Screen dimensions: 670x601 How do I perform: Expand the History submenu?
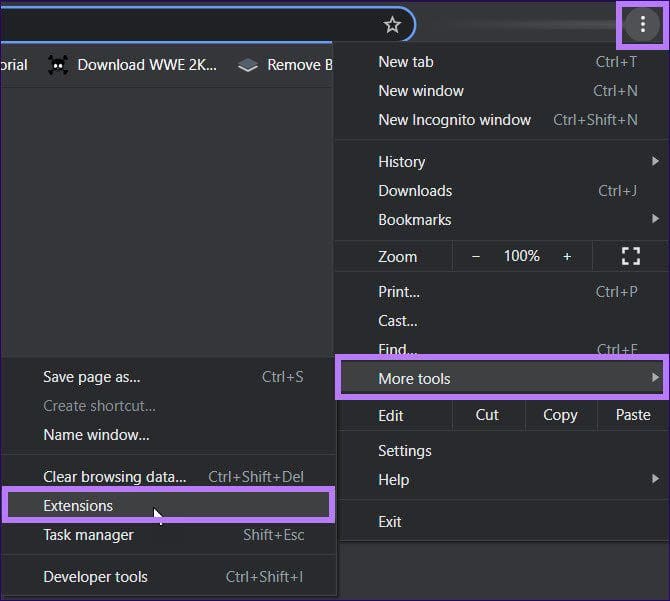click(502, 161)
